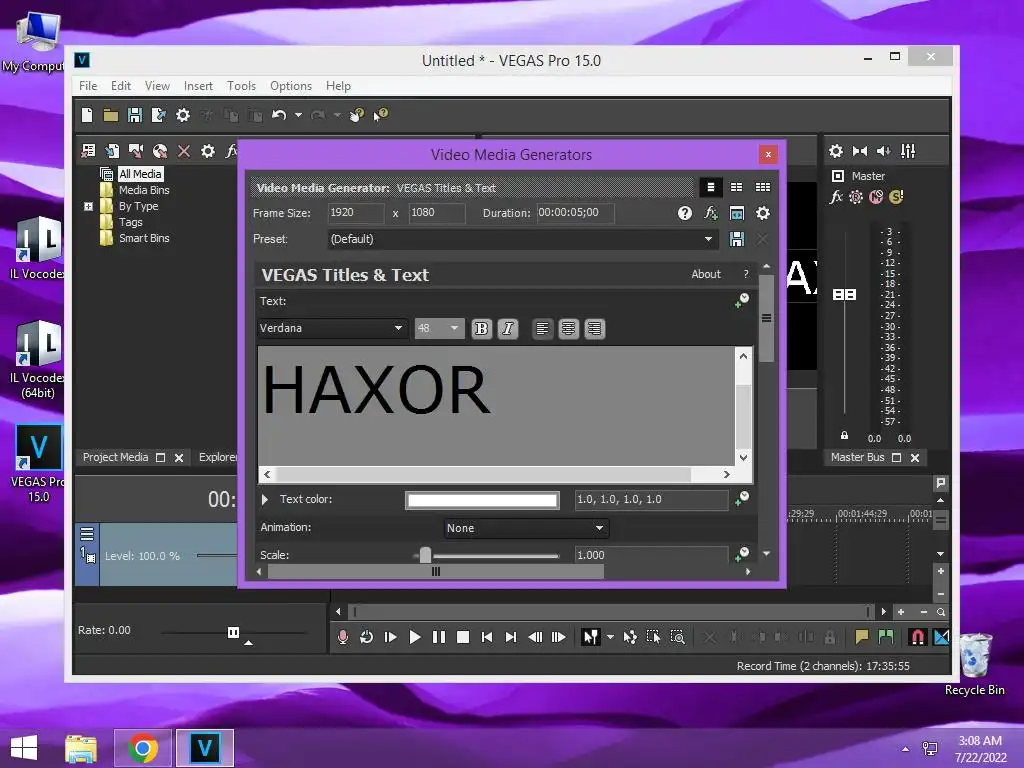Open project Properties gear in main toolbar
This screenshot has height=768, width=1024.
tap(183, 116)
